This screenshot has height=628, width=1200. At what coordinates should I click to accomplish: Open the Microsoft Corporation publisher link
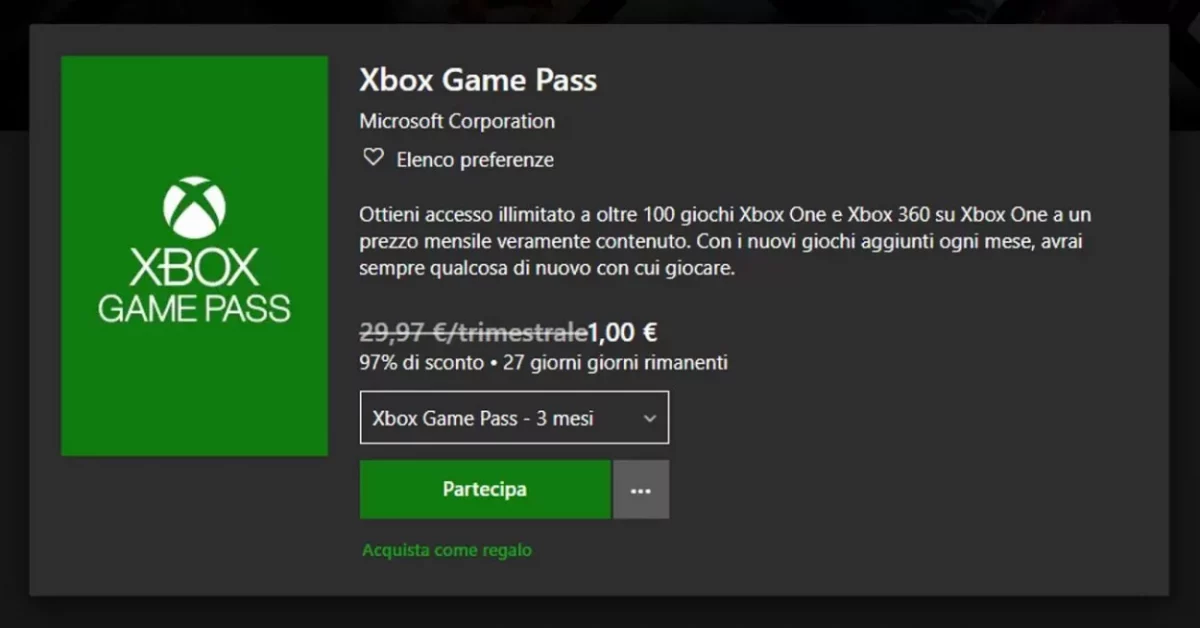click(457, 122)
